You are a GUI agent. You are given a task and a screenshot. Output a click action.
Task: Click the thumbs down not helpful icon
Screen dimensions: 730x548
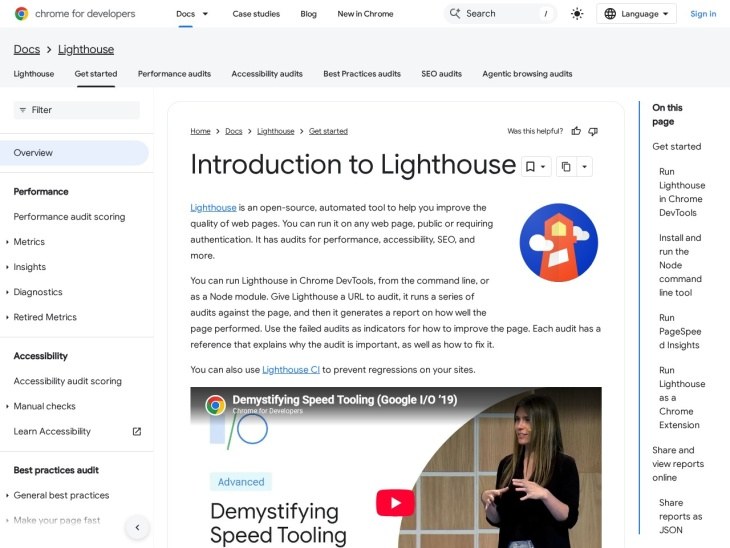click(593, 131)
